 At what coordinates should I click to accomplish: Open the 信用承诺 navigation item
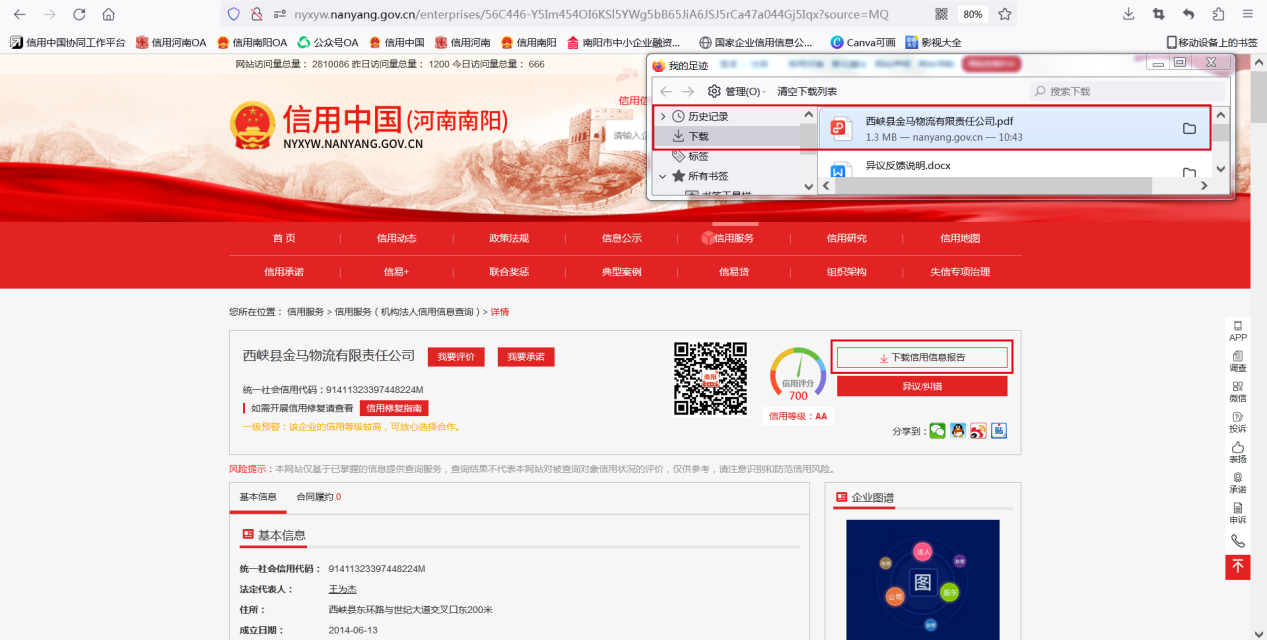click(284, 272)
